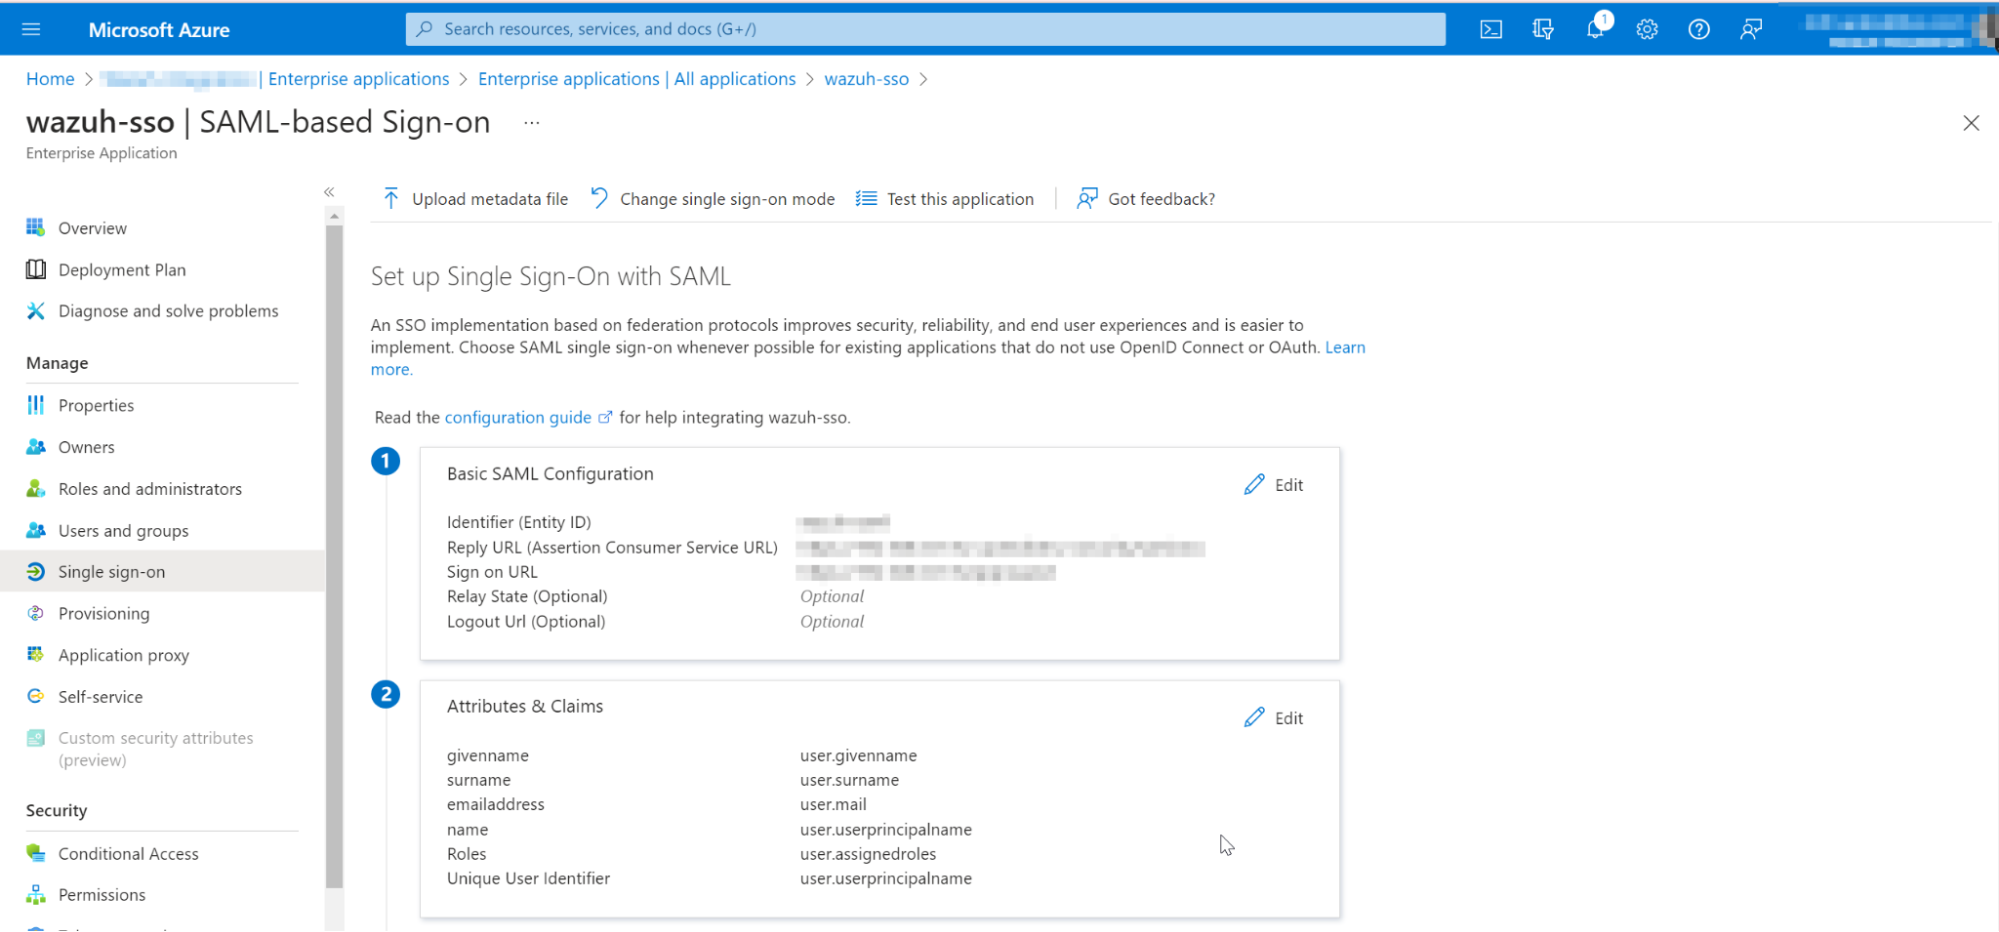The height and width of the screenshot is (932, 1999).
Task: Edit Attributes & Claims
Action: click(x=1274, y=718)
